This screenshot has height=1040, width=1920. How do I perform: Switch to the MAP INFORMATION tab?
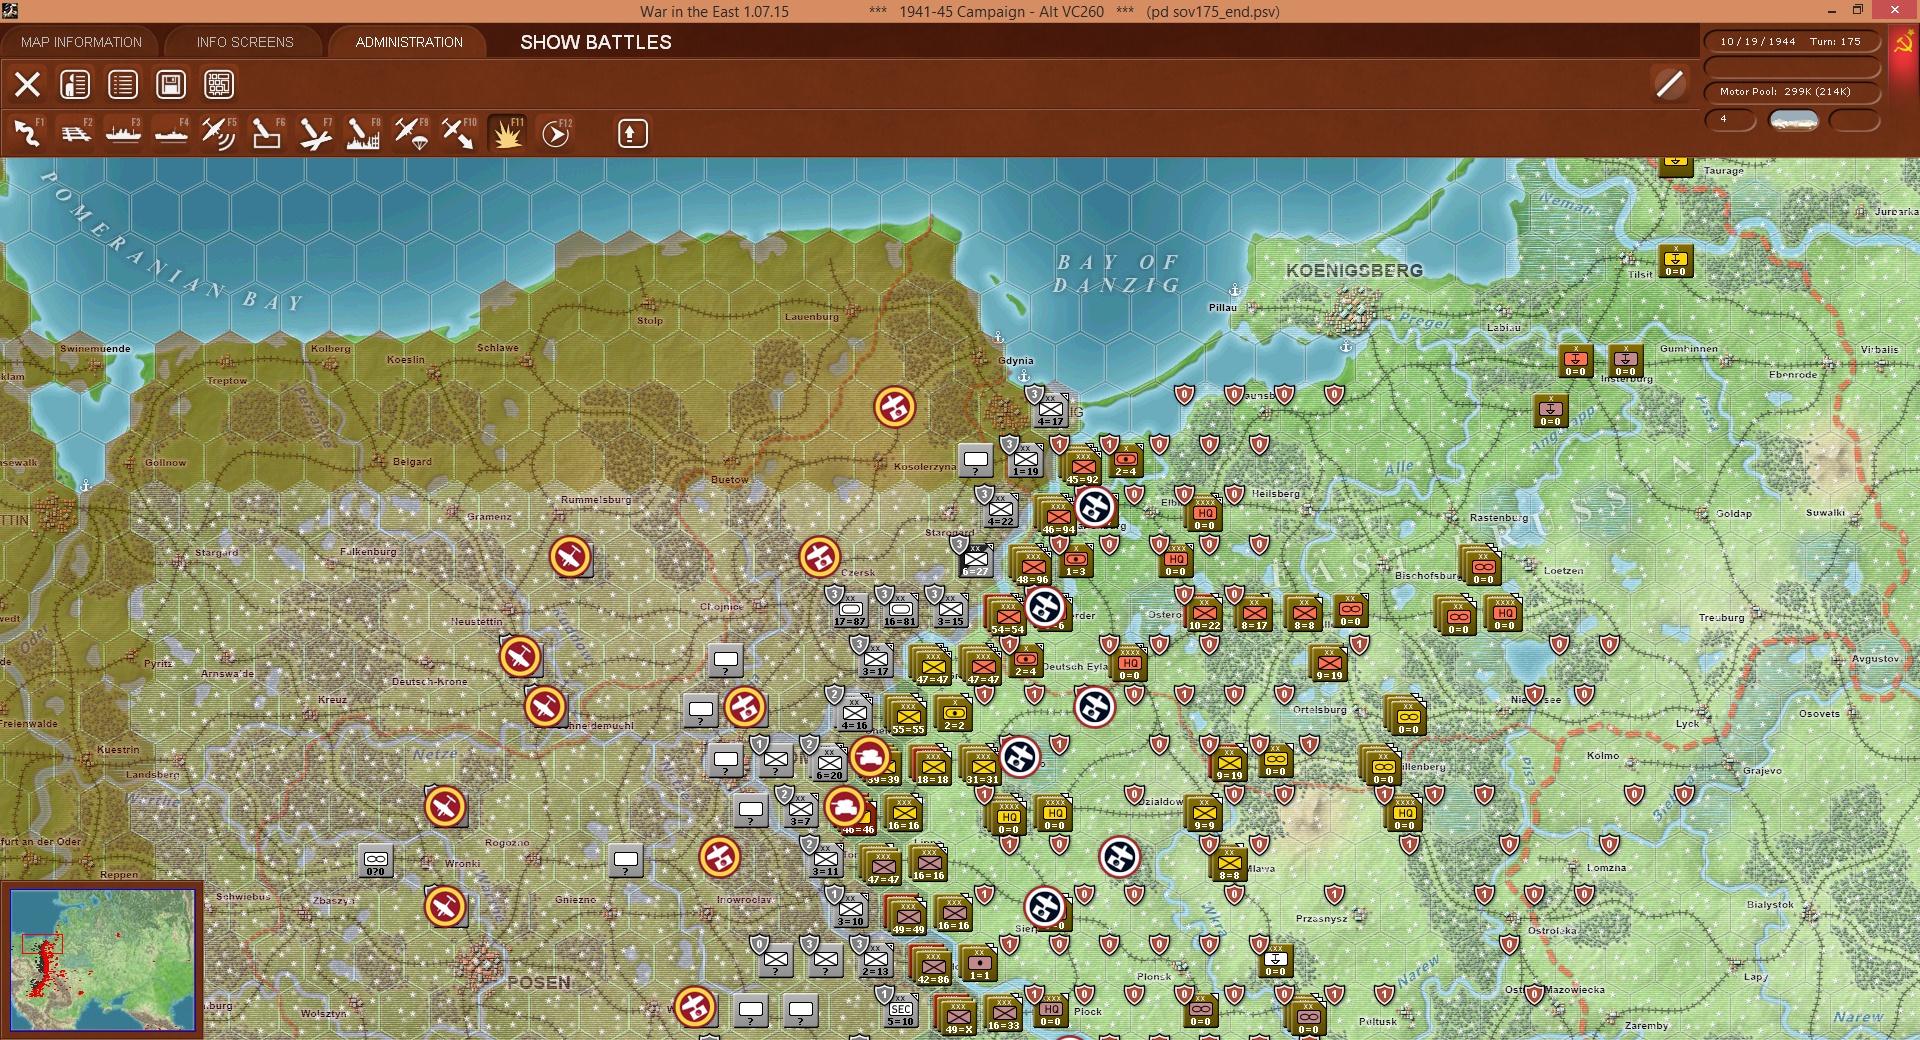[x=82, y=42]
